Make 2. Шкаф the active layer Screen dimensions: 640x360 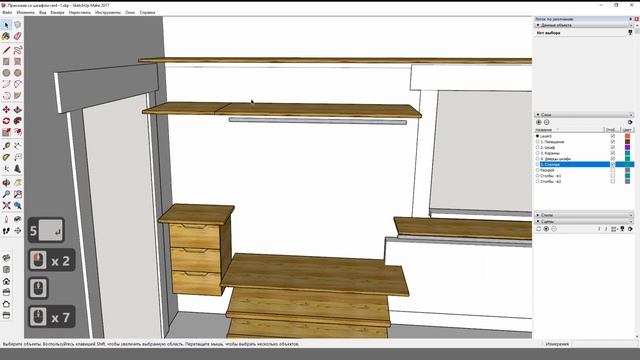tap(538, 147)
